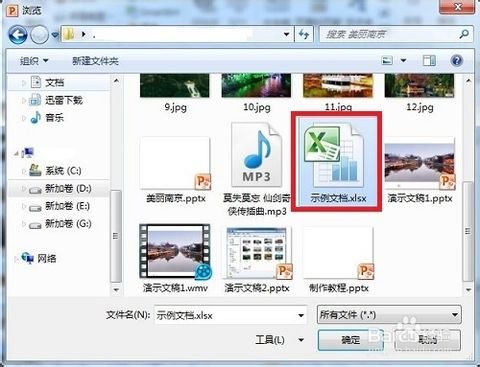The width and height of the screenshot is (480, 367).
Task: Select the 10.jpg image thumbnail
Action: (256, 86)
